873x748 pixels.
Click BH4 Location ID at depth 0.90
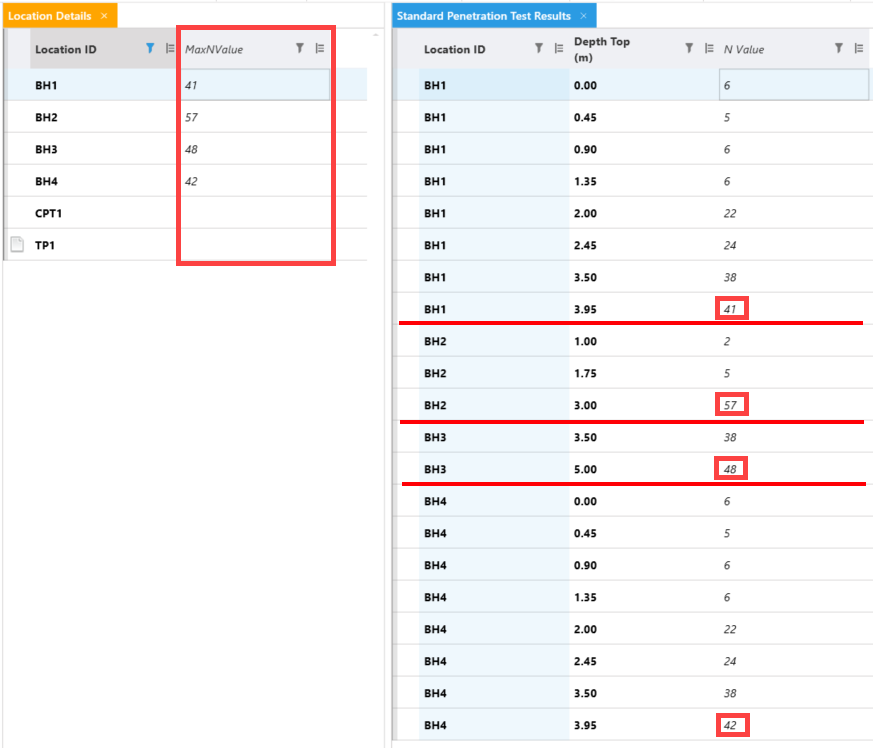click(x=494, y=565)
